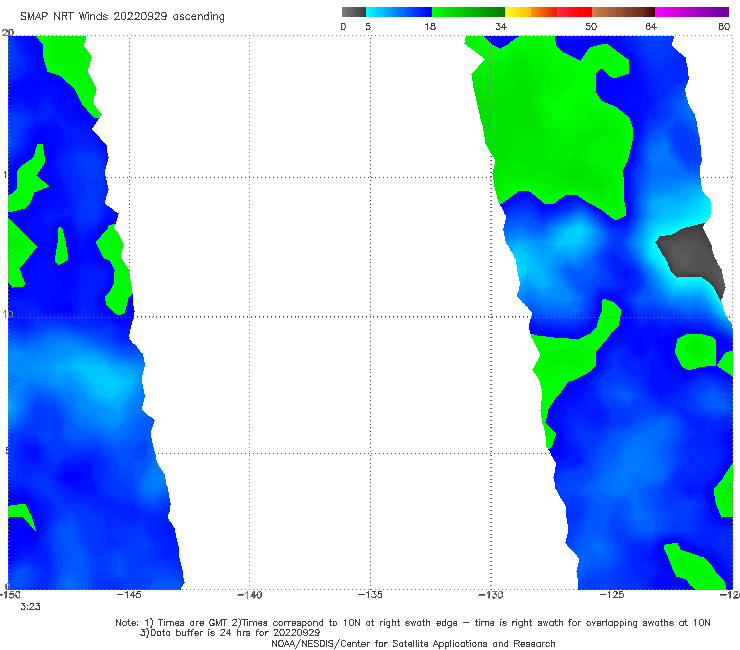Click the title 'SMAP NRT Winds 20220929 ascending'
740x650 pixels.
pos(122,17)
